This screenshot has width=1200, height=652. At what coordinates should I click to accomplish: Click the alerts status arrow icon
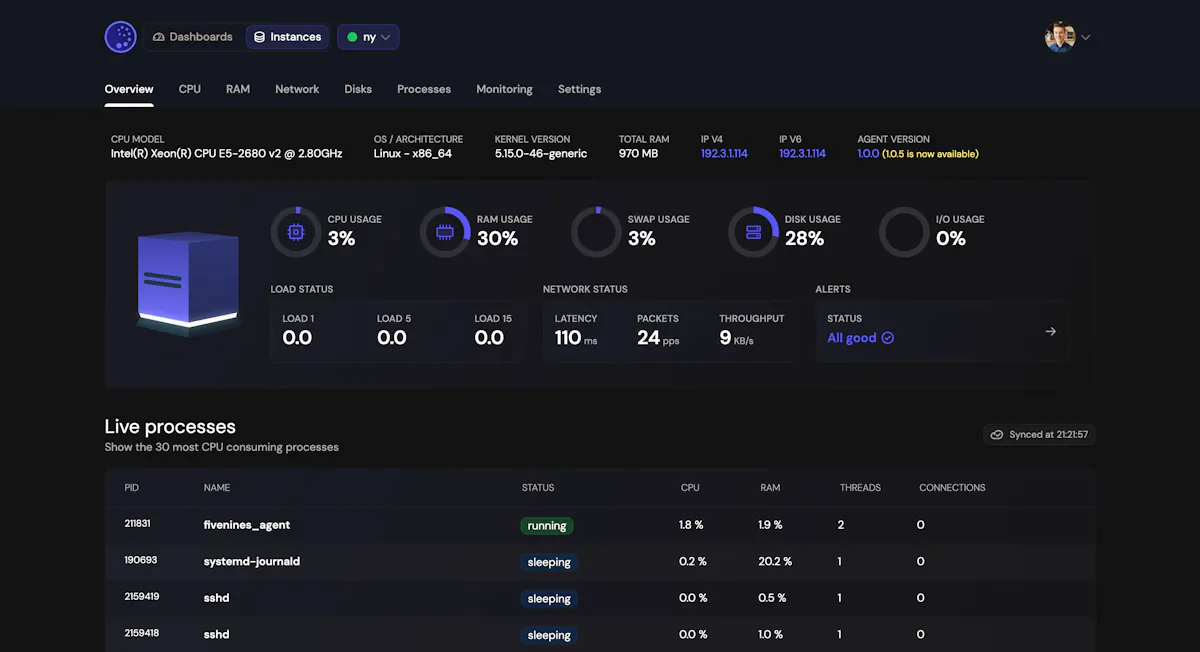1050,331
